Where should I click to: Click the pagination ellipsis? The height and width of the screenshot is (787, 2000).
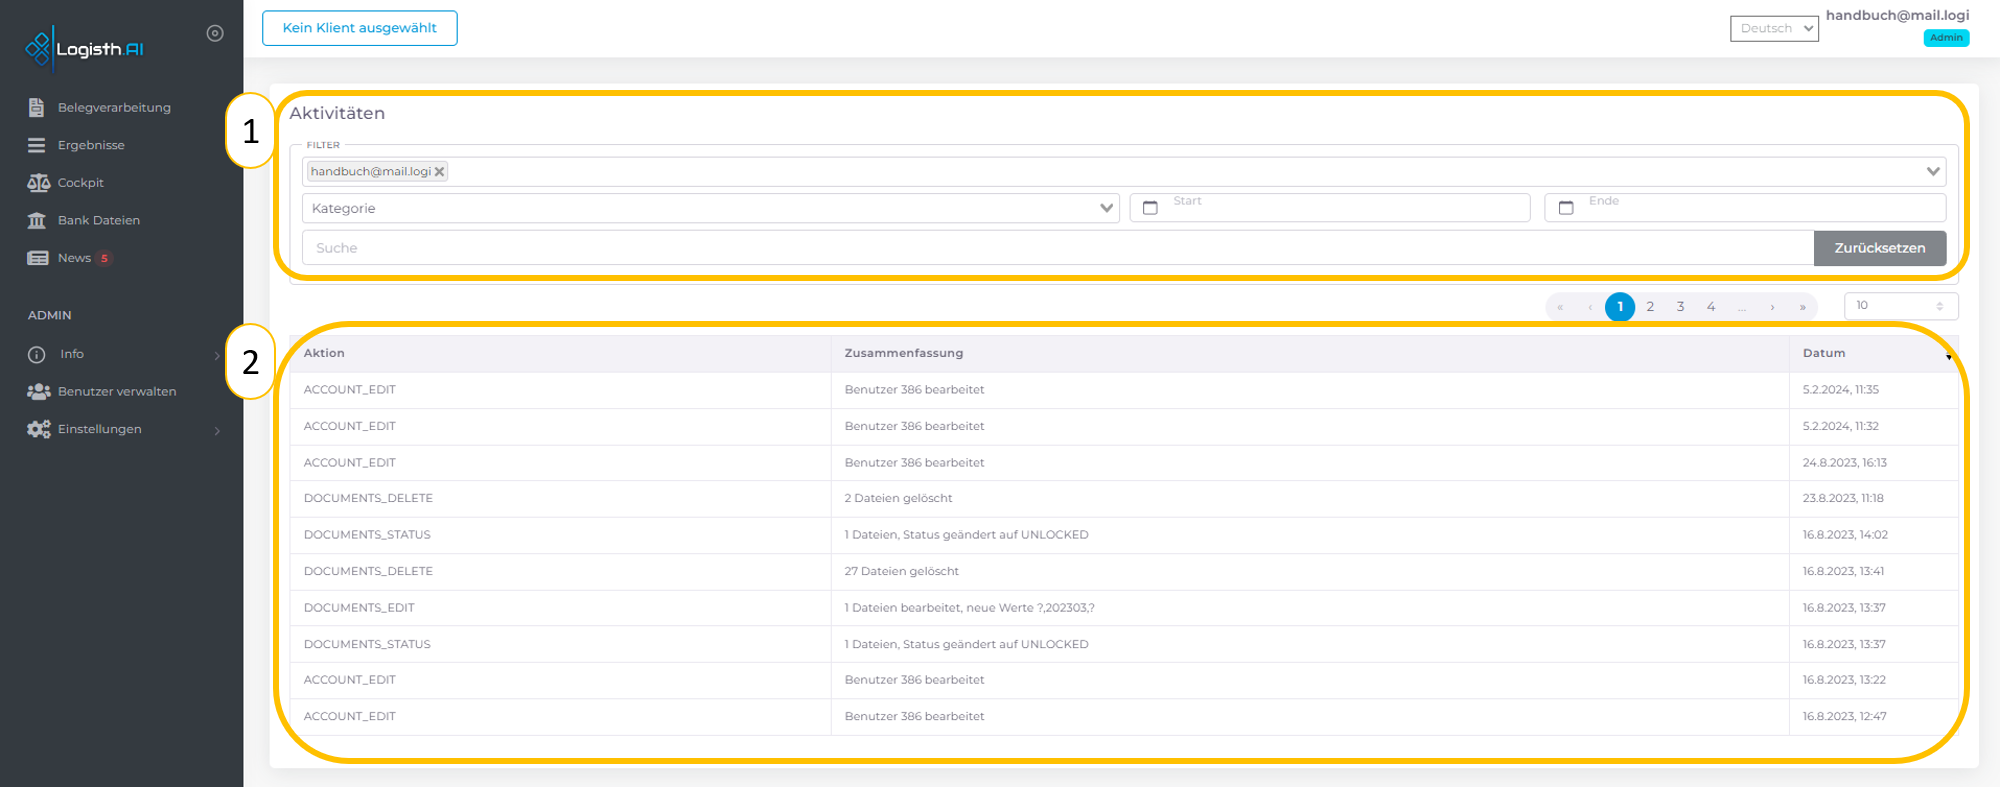[x=1742, y=307]
